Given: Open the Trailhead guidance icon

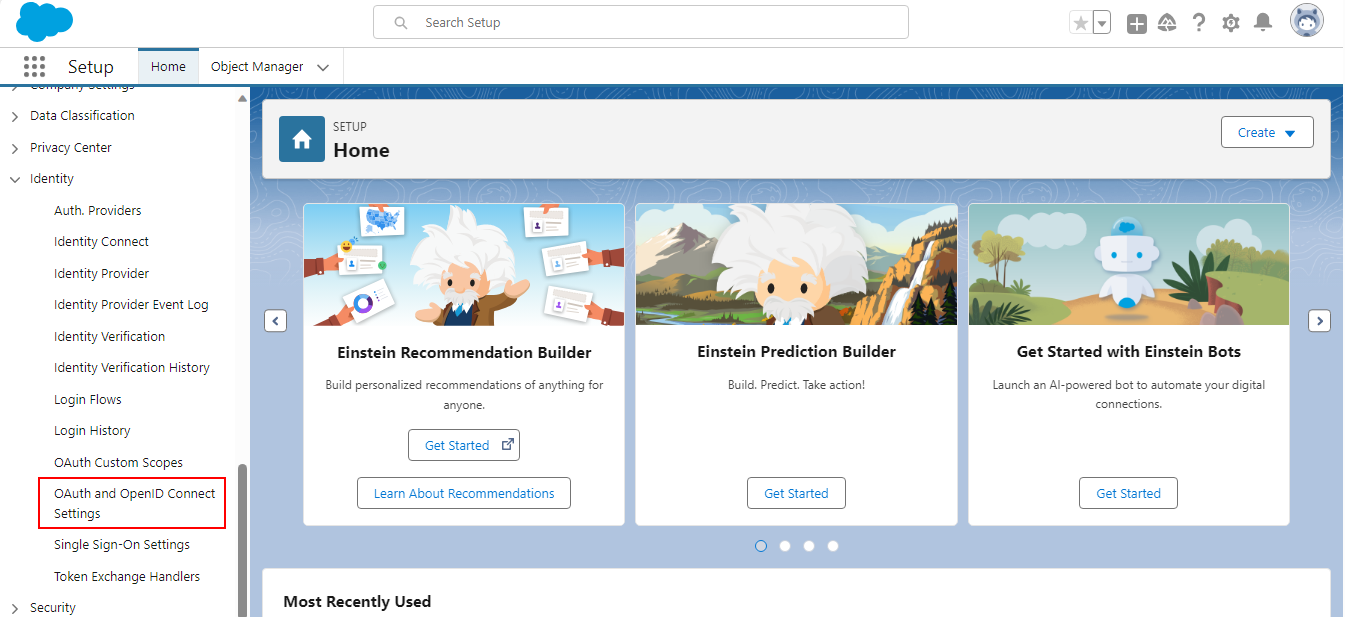Looking at the screenshot, I should point(1167,23).
